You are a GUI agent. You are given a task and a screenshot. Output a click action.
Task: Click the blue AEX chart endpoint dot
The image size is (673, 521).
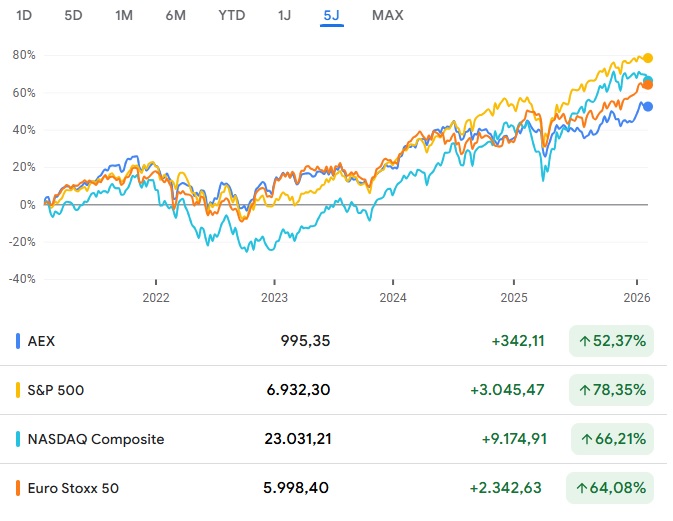[x=648, y=106]
